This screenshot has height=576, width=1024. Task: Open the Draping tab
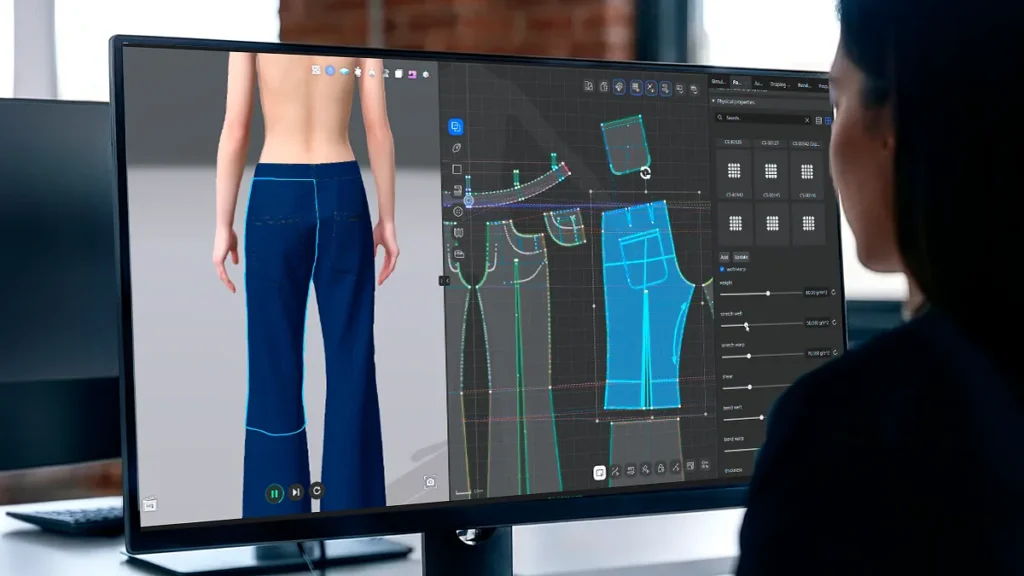(778, 84)
